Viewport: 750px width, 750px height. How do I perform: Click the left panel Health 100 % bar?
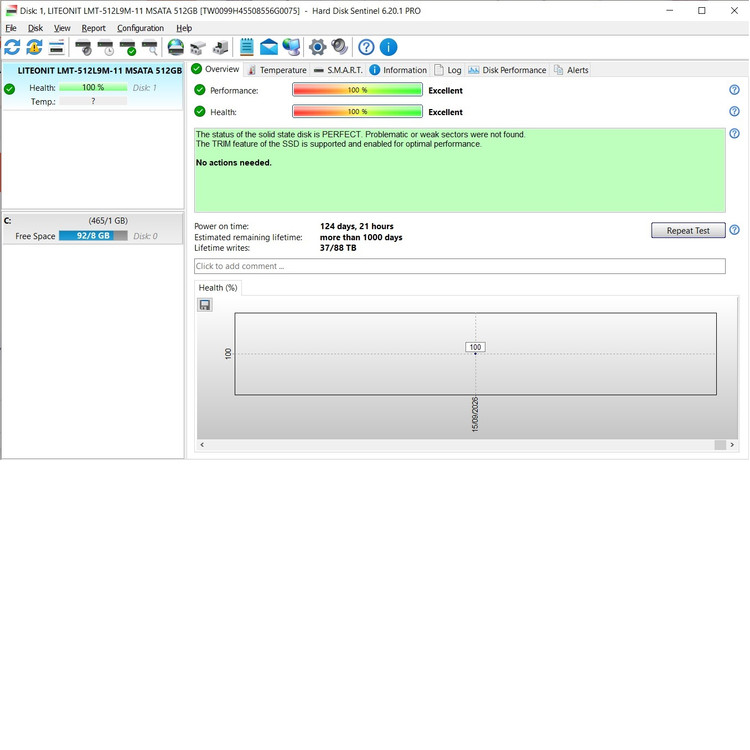pos(93,88)
